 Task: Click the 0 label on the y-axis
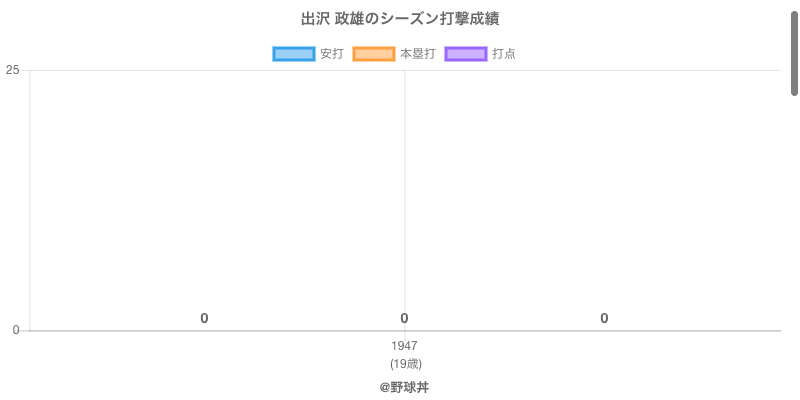(15, 330)
